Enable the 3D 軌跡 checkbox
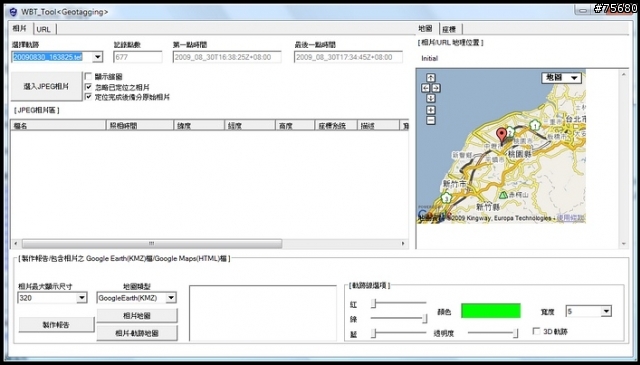Screen dimensions: 640x365 (x=537, y=331)
